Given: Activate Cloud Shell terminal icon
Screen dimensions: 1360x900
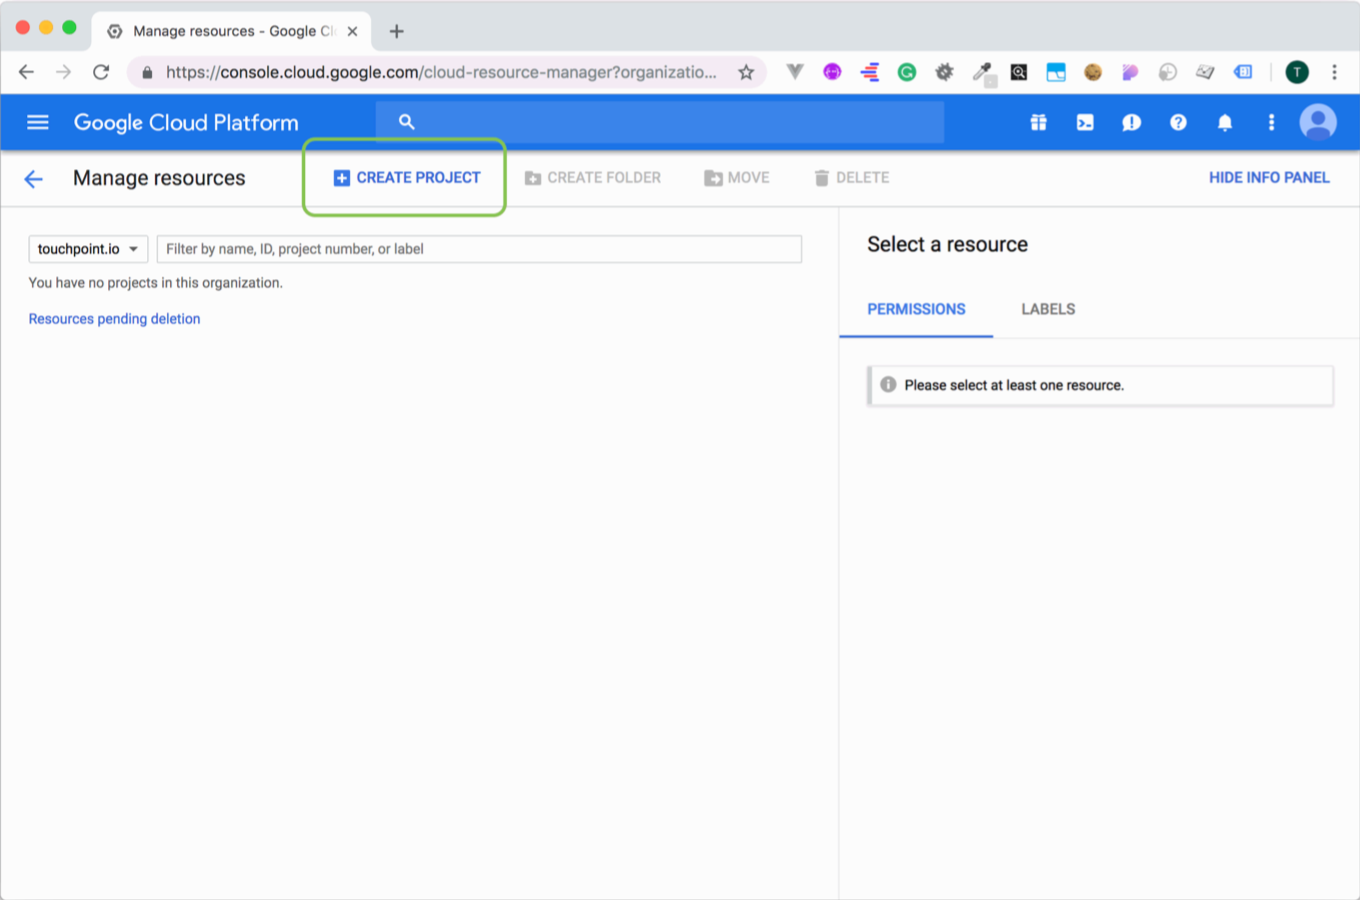Looking at the screenshot, I should point(1085,122).
